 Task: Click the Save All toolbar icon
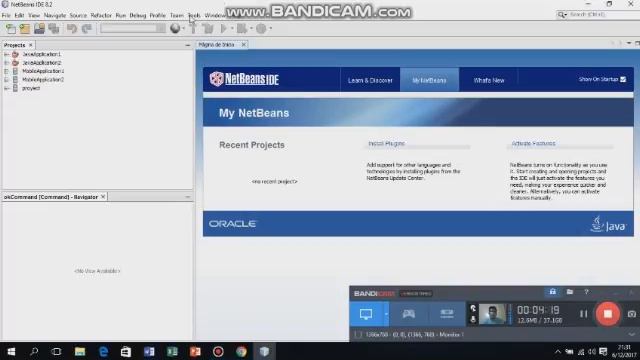[54, 29]
